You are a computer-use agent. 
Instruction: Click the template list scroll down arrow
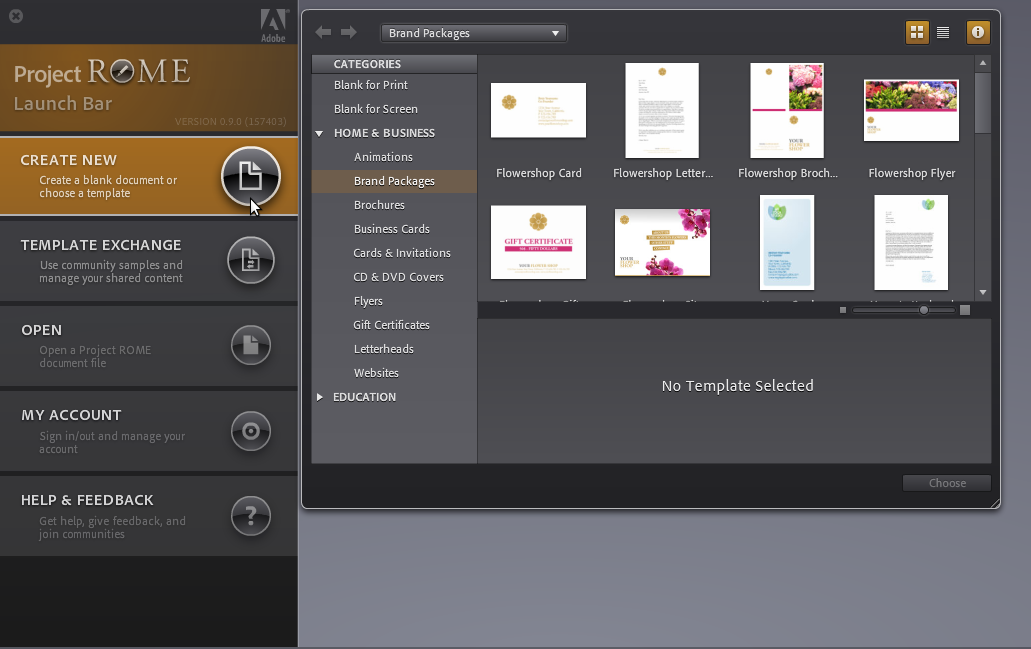click(x=983, y=293)
